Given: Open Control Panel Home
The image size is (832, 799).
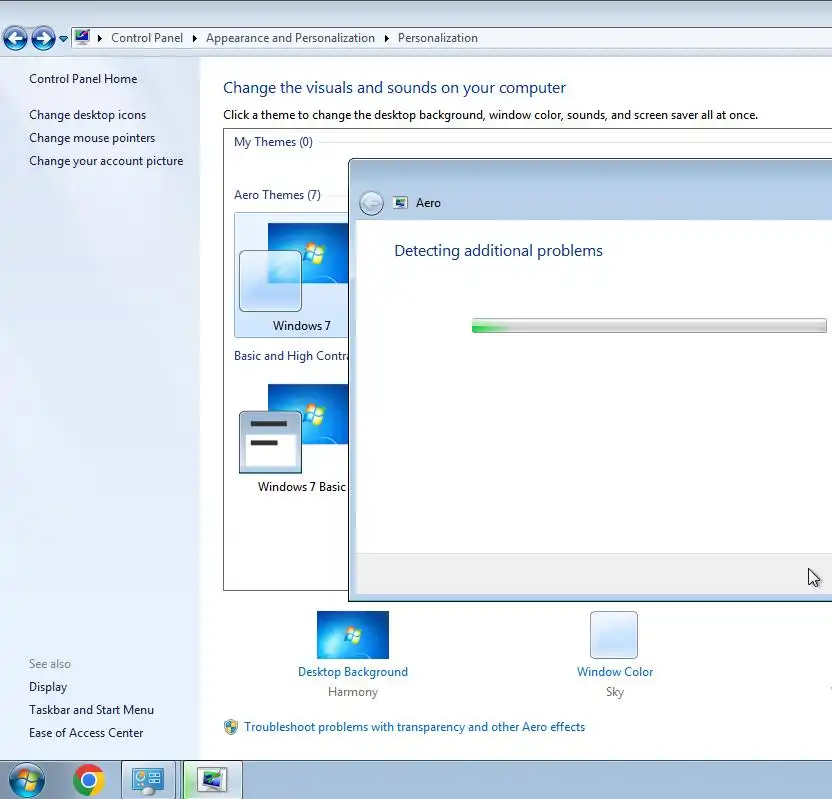Looking at the screenshot, I should coord(83,79).
